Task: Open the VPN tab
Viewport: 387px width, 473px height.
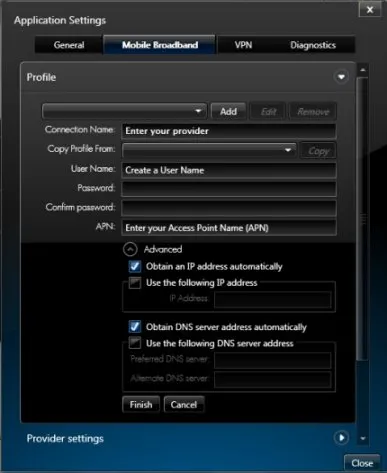Action: (243, 45)
